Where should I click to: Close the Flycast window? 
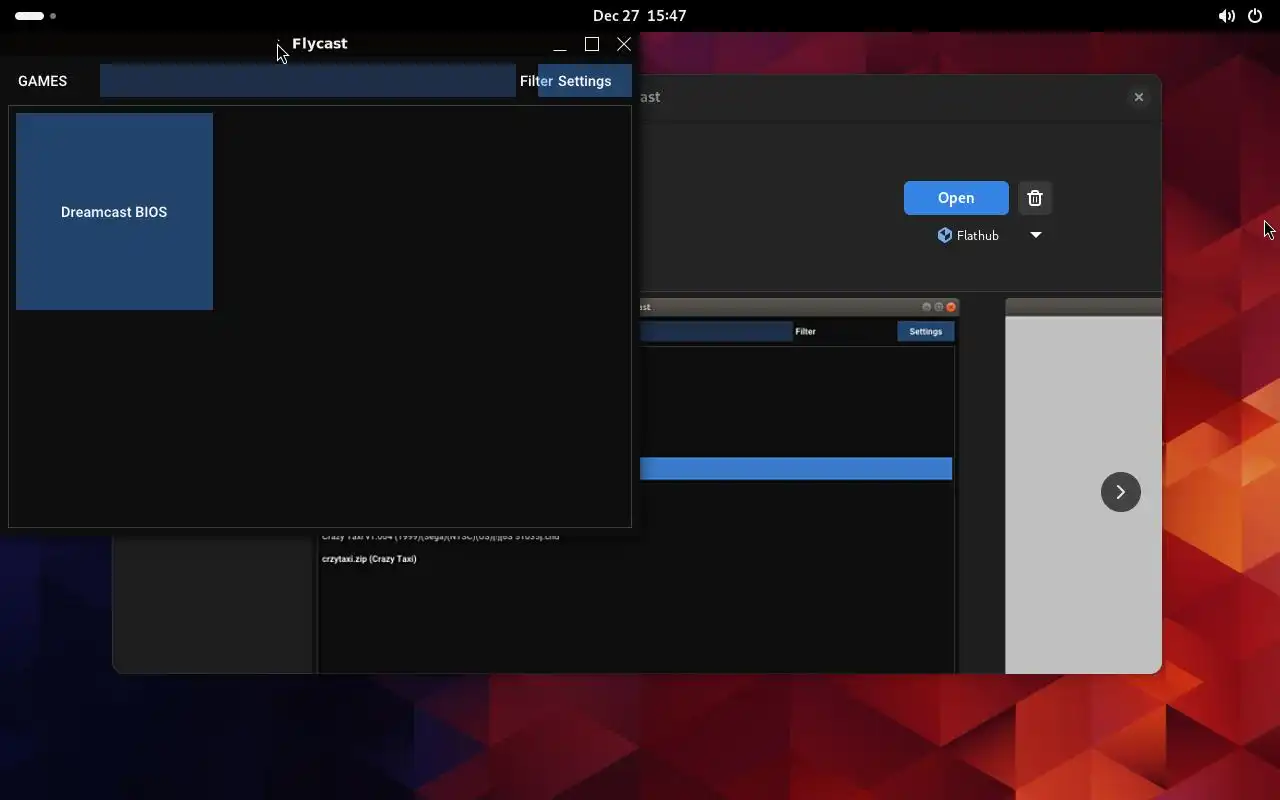point(624,44)
